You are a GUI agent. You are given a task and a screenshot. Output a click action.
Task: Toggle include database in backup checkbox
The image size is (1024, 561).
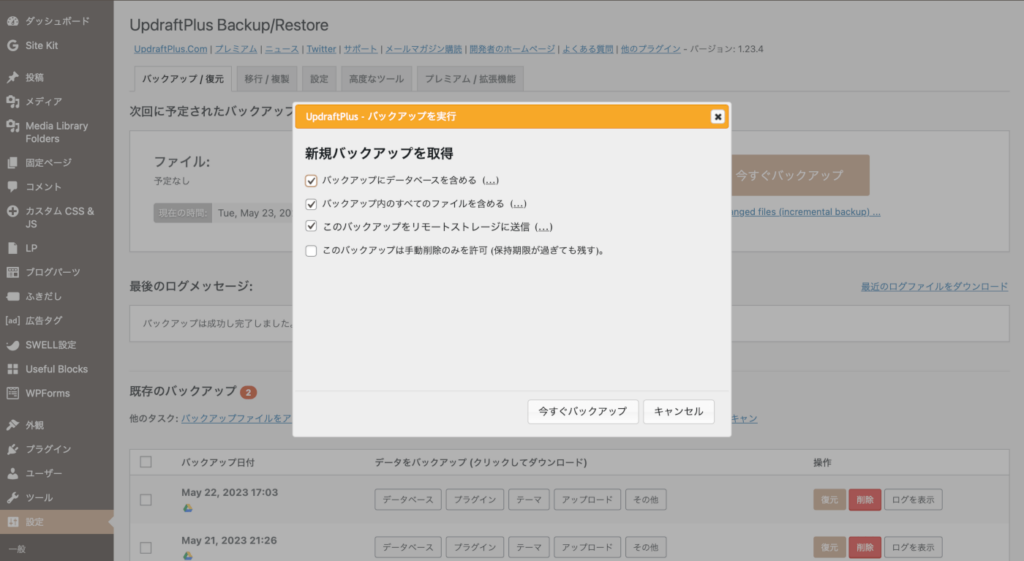(311, 181)
